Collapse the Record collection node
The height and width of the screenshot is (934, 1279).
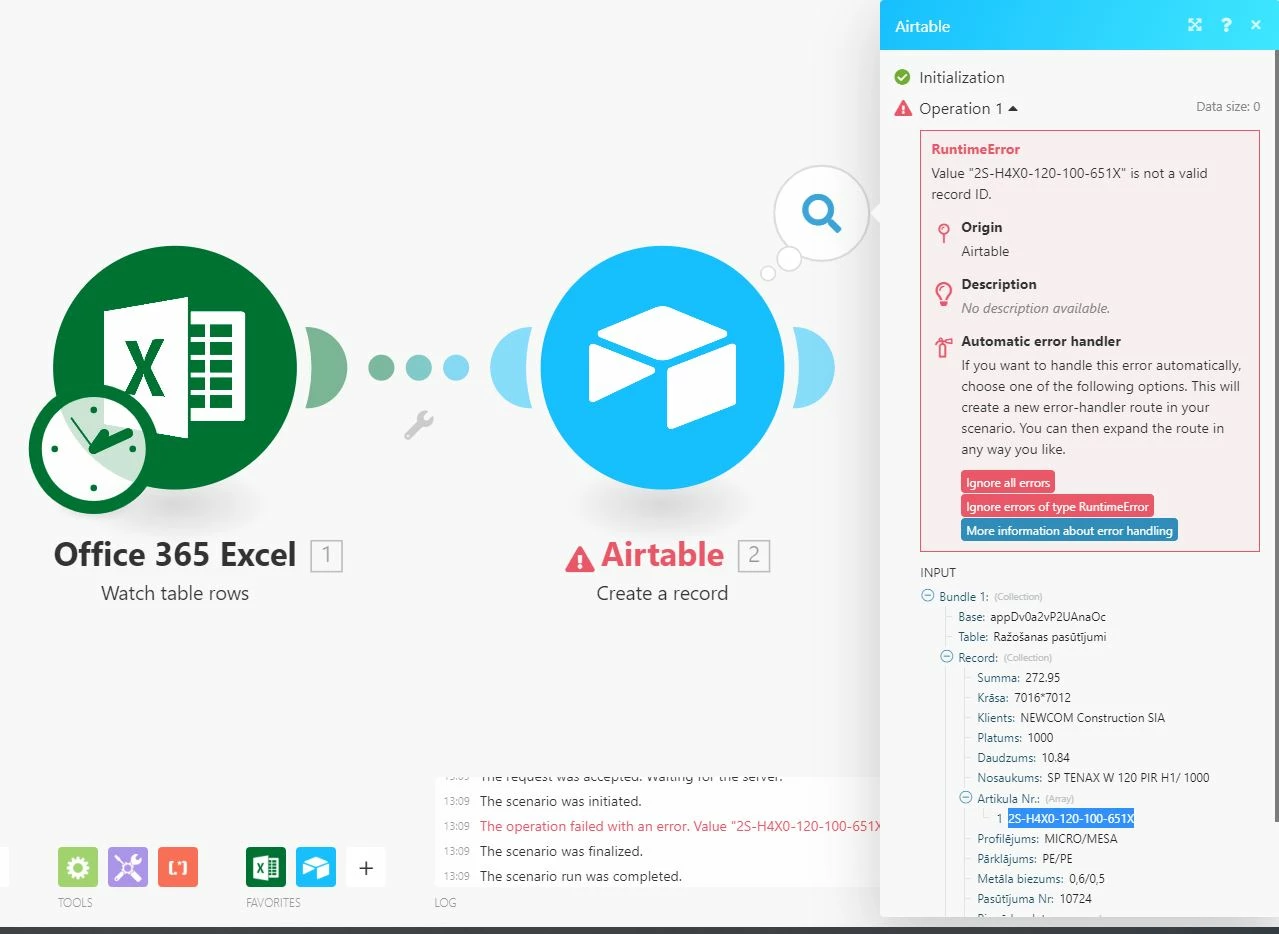(946, 657)
